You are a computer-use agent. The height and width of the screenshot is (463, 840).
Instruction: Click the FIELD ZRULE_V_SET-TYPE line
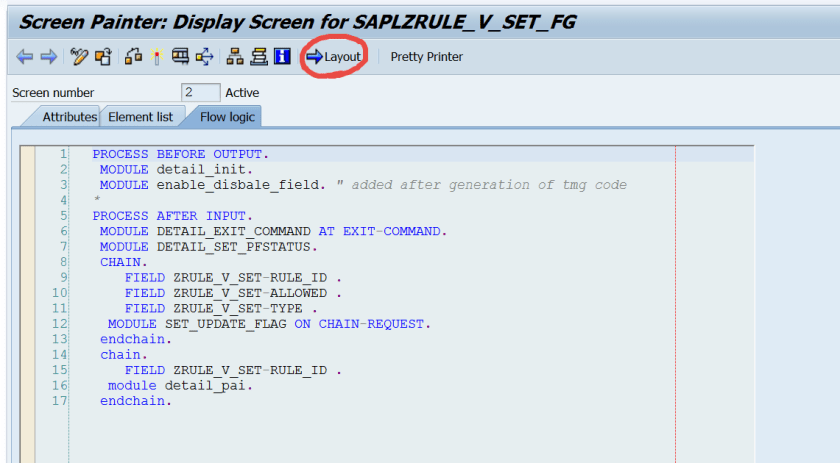pos(221,309)
